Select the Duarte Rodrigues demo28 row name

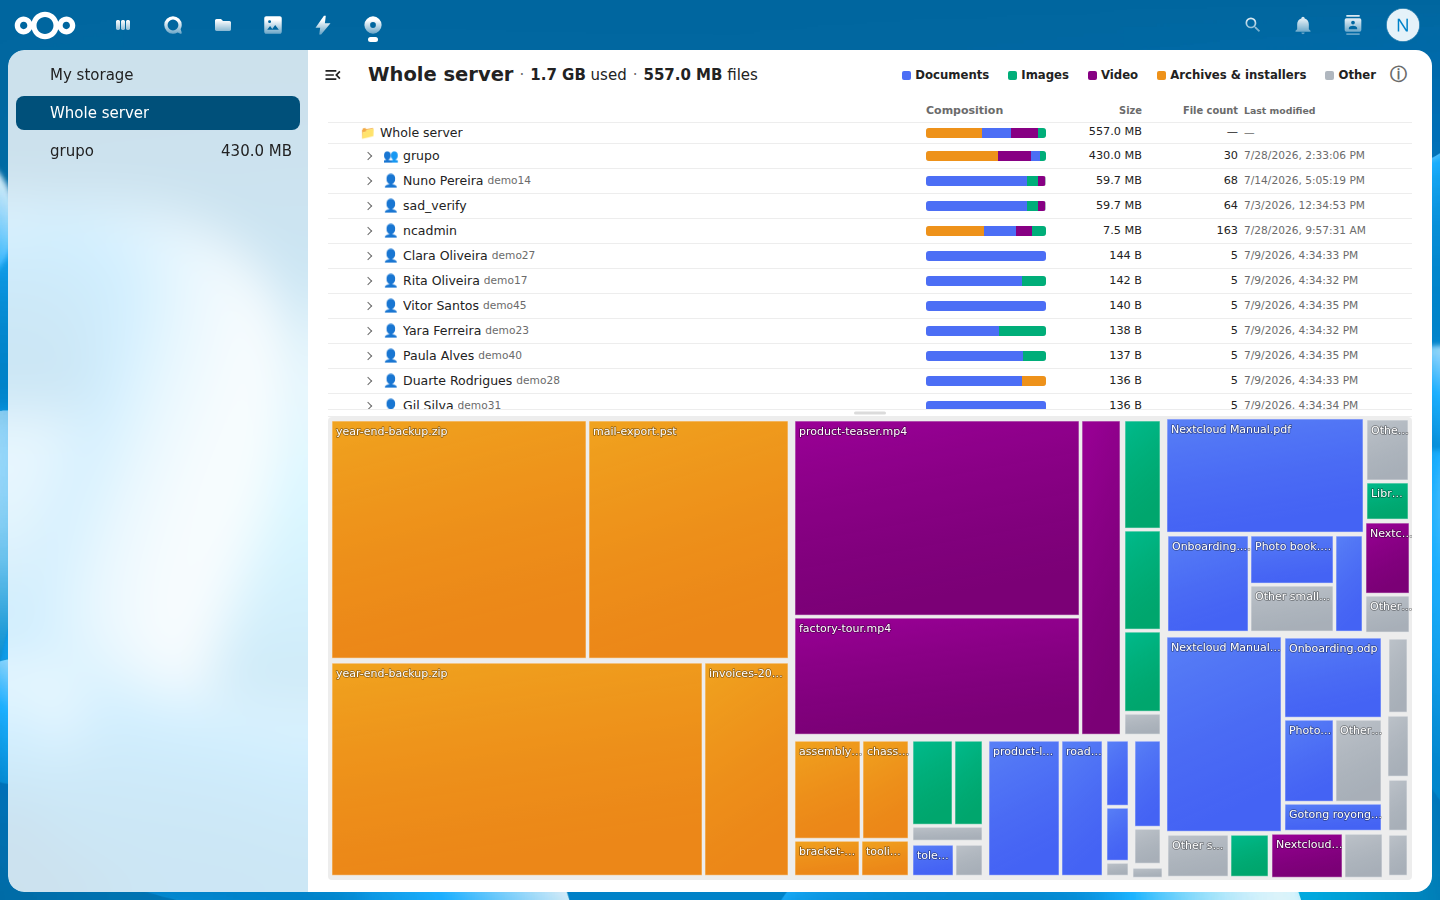[481, 381]
